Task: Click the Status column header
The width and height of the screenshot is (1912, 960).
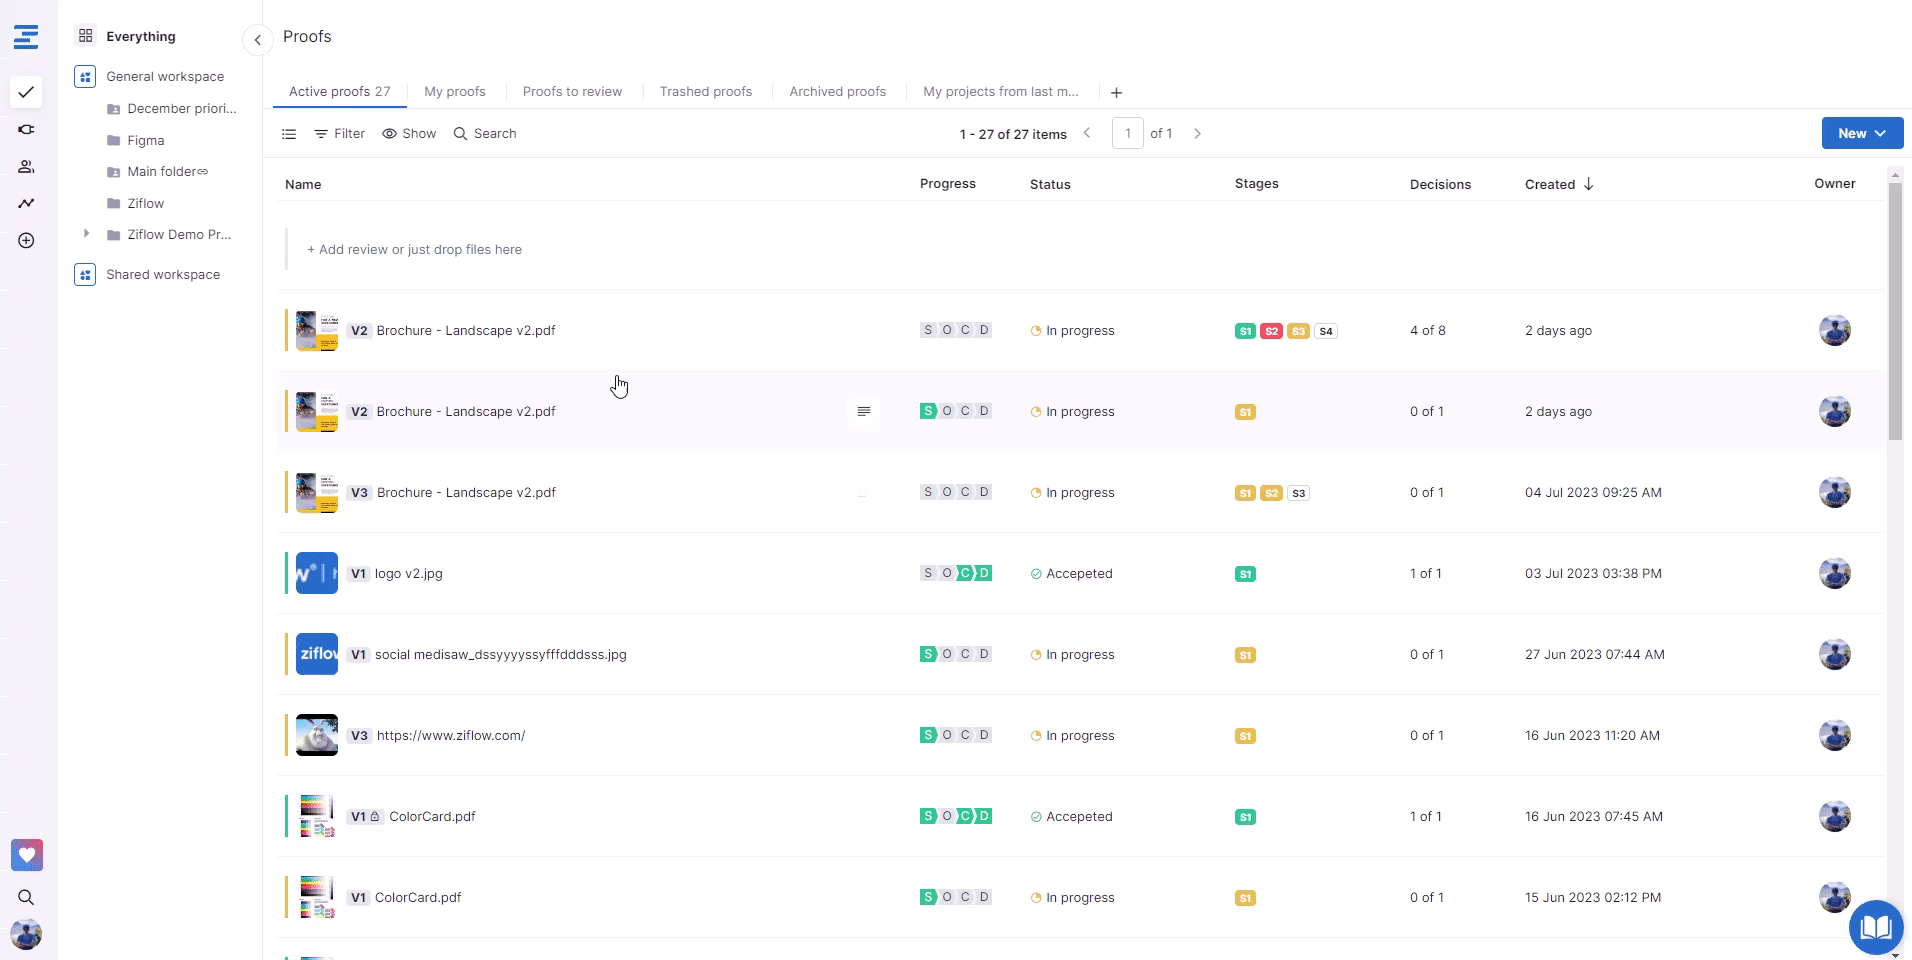Action: 1050,184
